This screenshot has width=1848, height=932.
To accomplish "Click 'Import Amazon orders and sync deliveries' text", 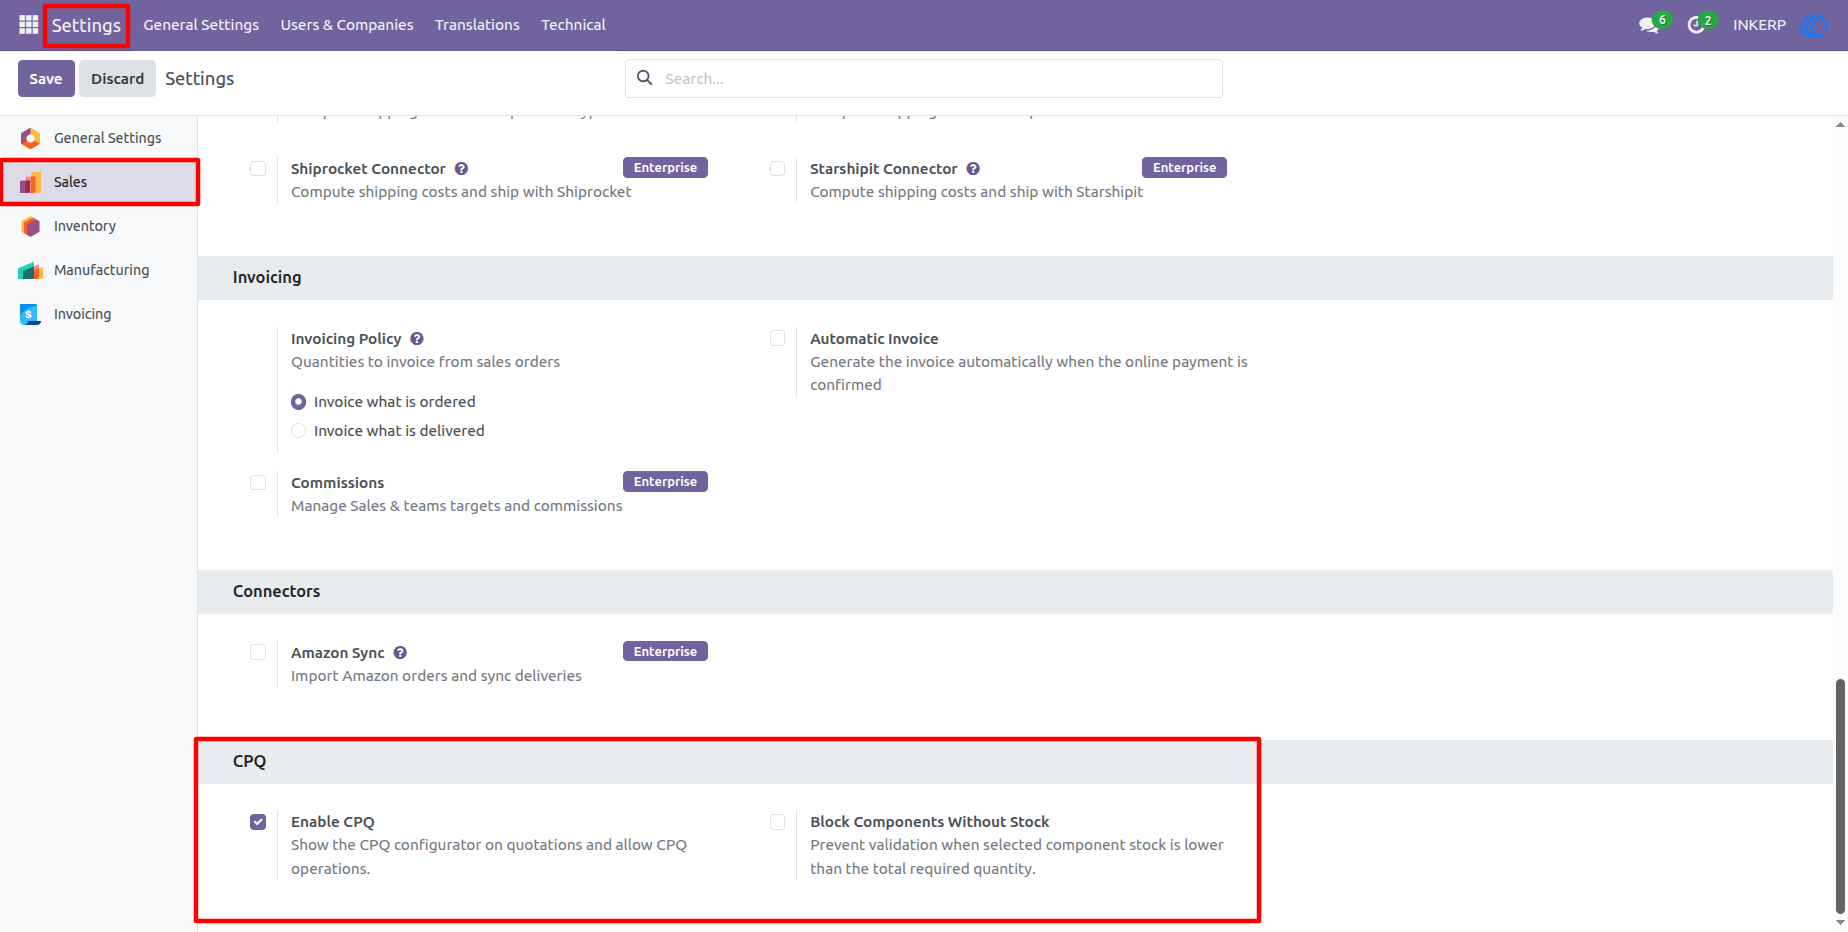I will pyautogui.click(x=436, y=676).
